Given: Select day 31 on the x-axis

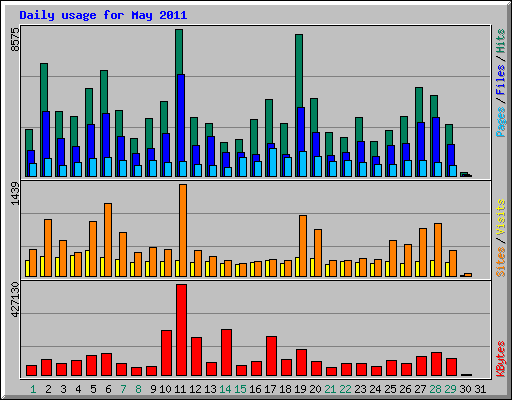Looking at the screenshot, I should click(x=480, y=389).
